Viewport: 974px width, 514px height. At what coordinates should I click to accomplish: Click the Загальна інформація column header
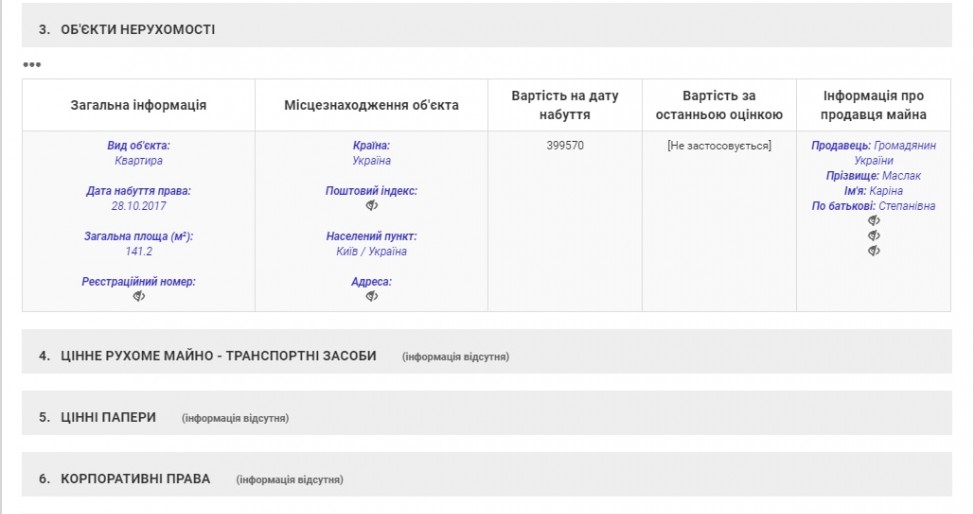[x=139, y=105]
